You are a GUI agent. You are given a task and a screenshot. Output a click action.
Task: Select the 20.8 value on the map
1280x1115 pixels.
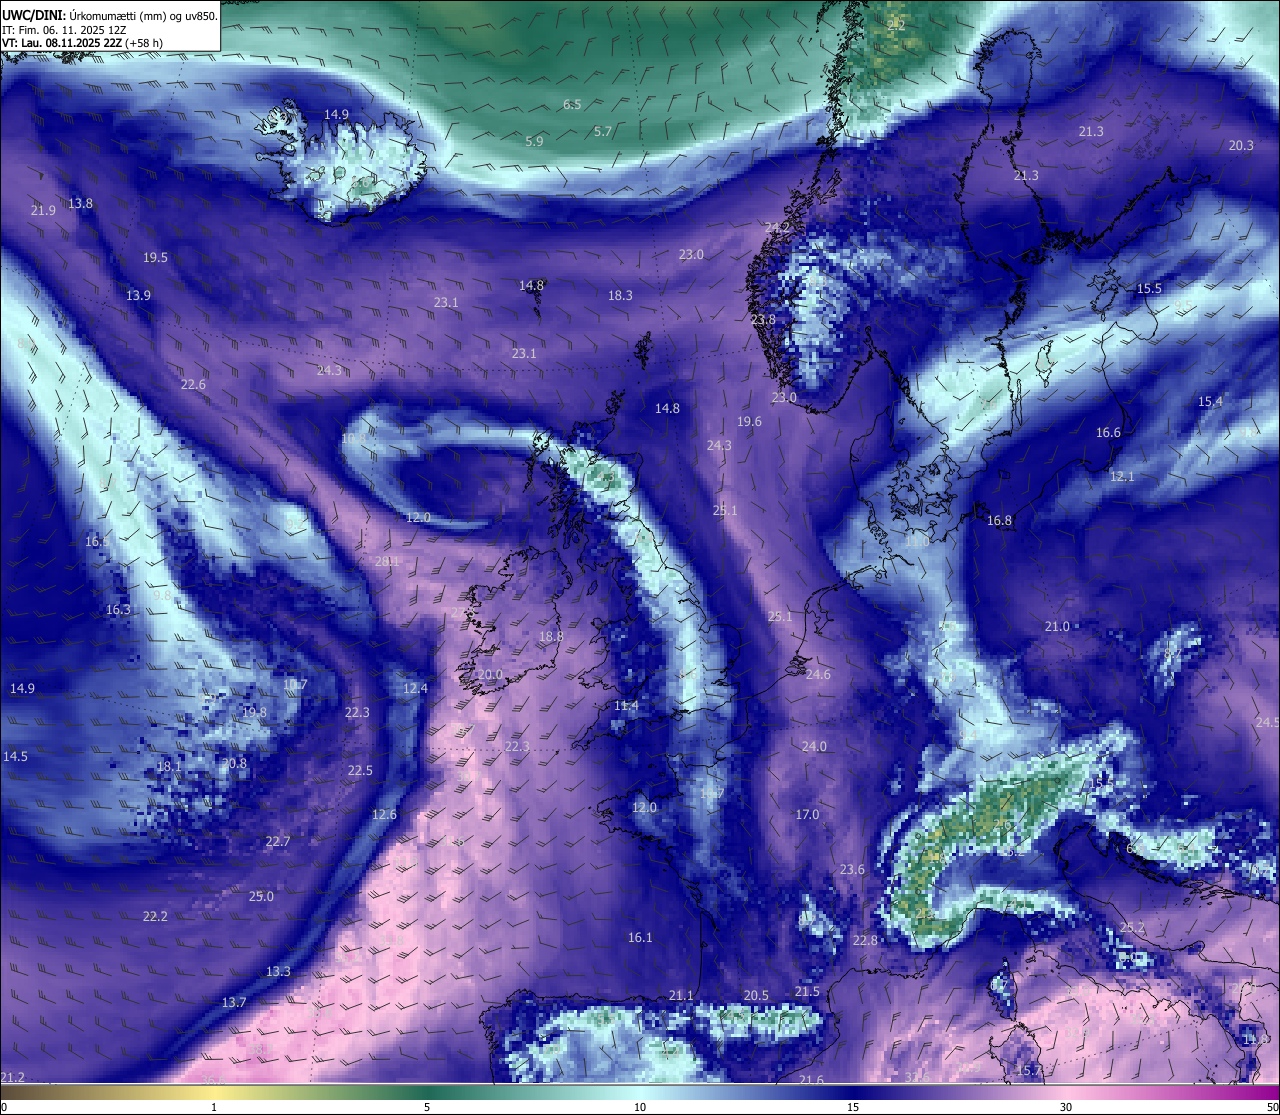[234, 764]
